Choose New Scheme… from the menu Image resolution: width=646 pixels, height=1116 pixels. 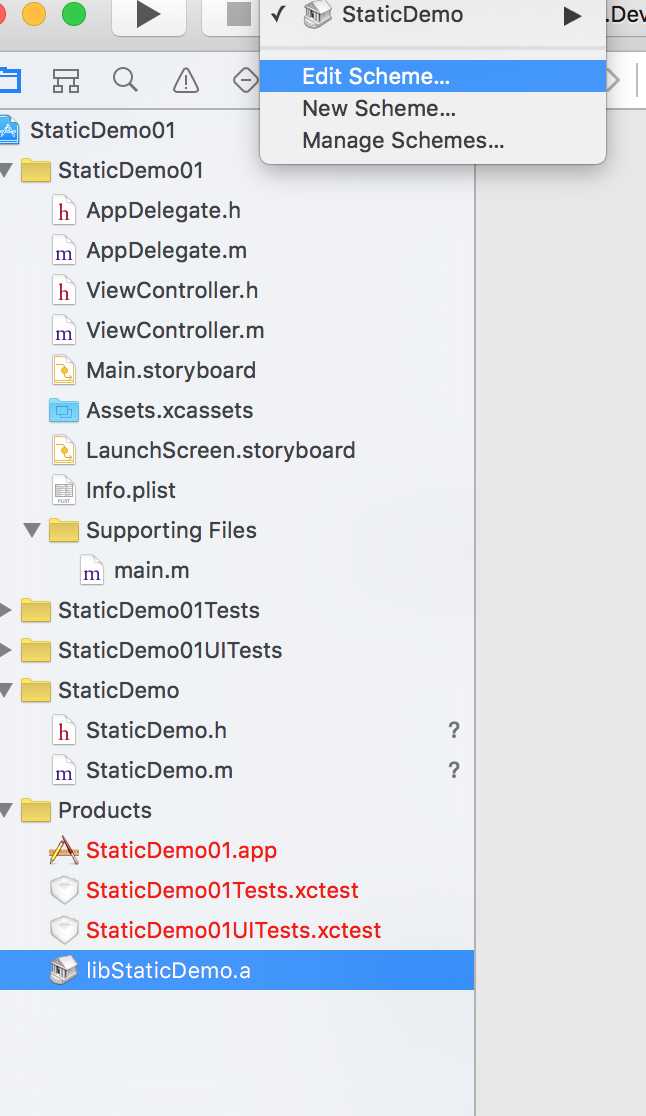433,108
